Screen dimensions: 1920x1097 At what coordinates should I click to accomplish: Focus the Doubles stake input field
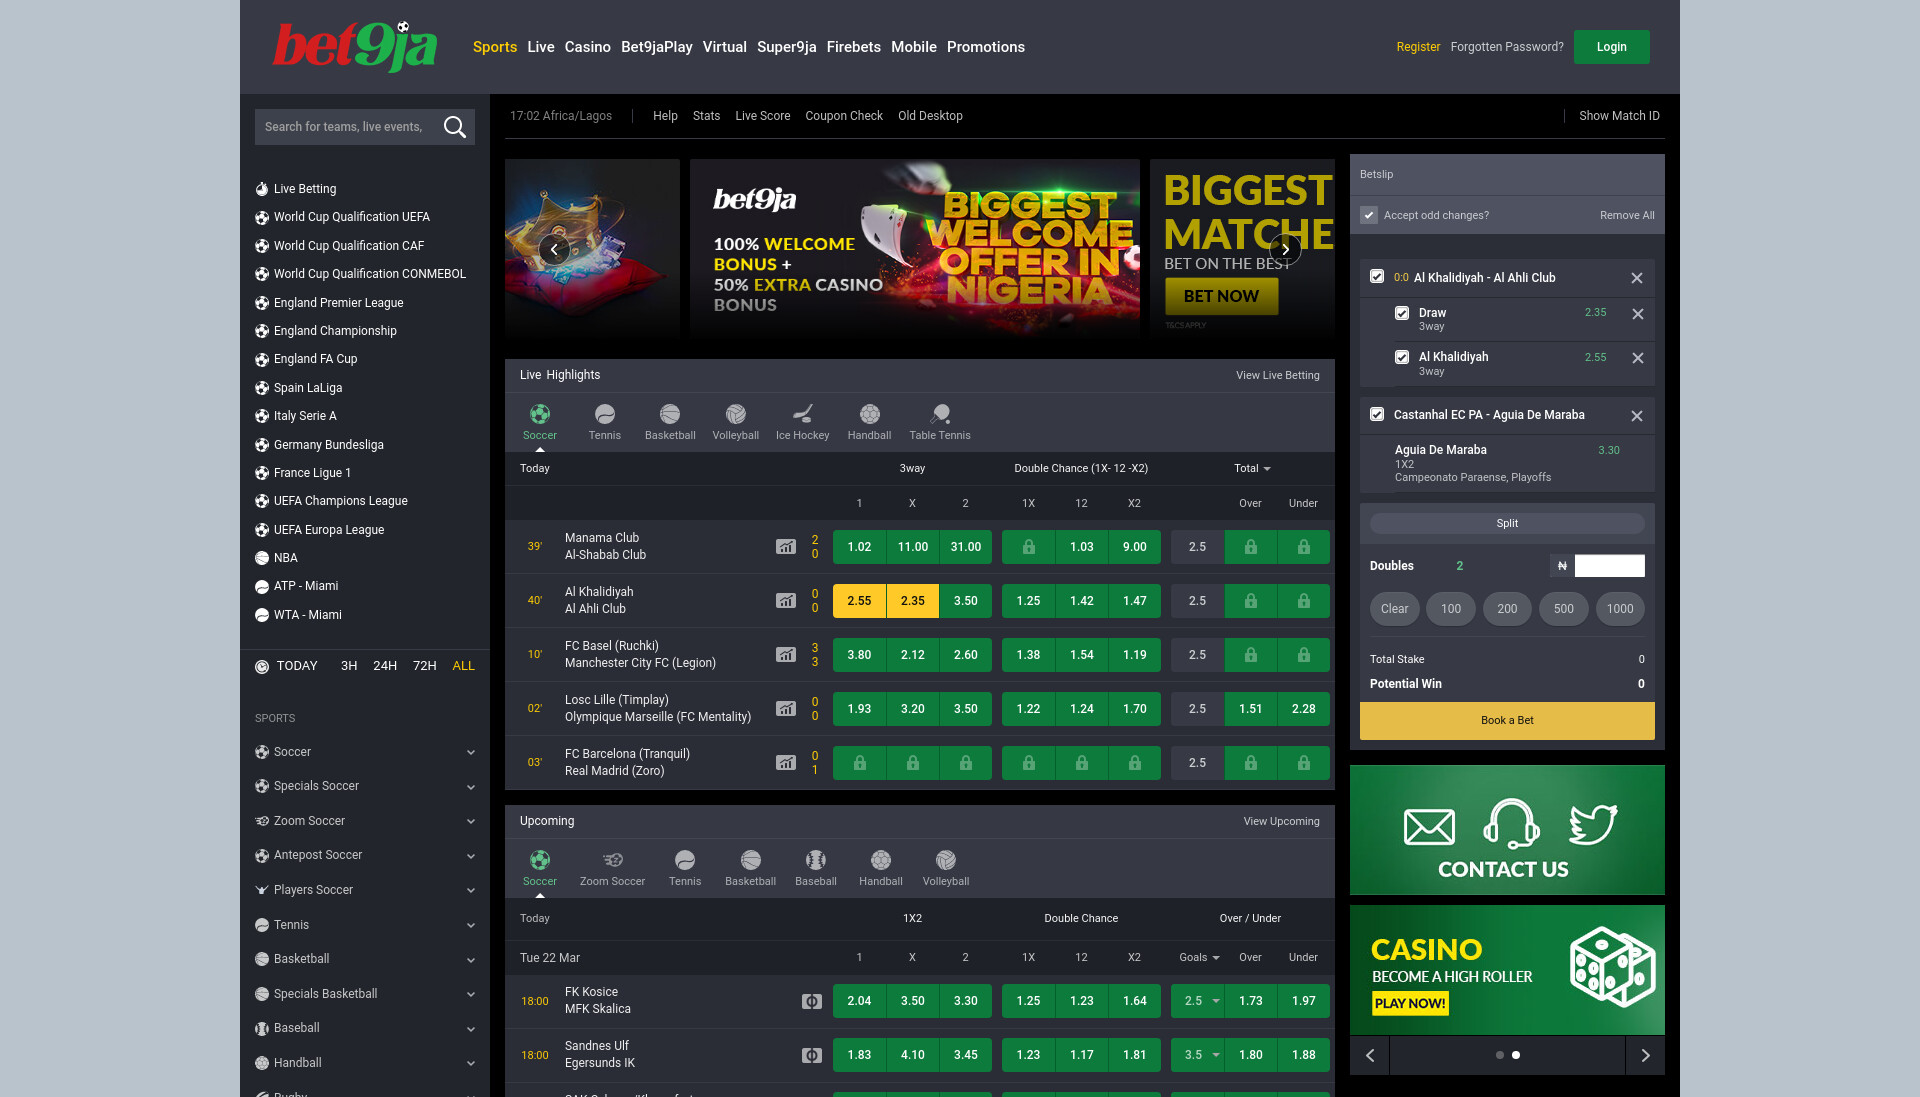point(1610,566)
